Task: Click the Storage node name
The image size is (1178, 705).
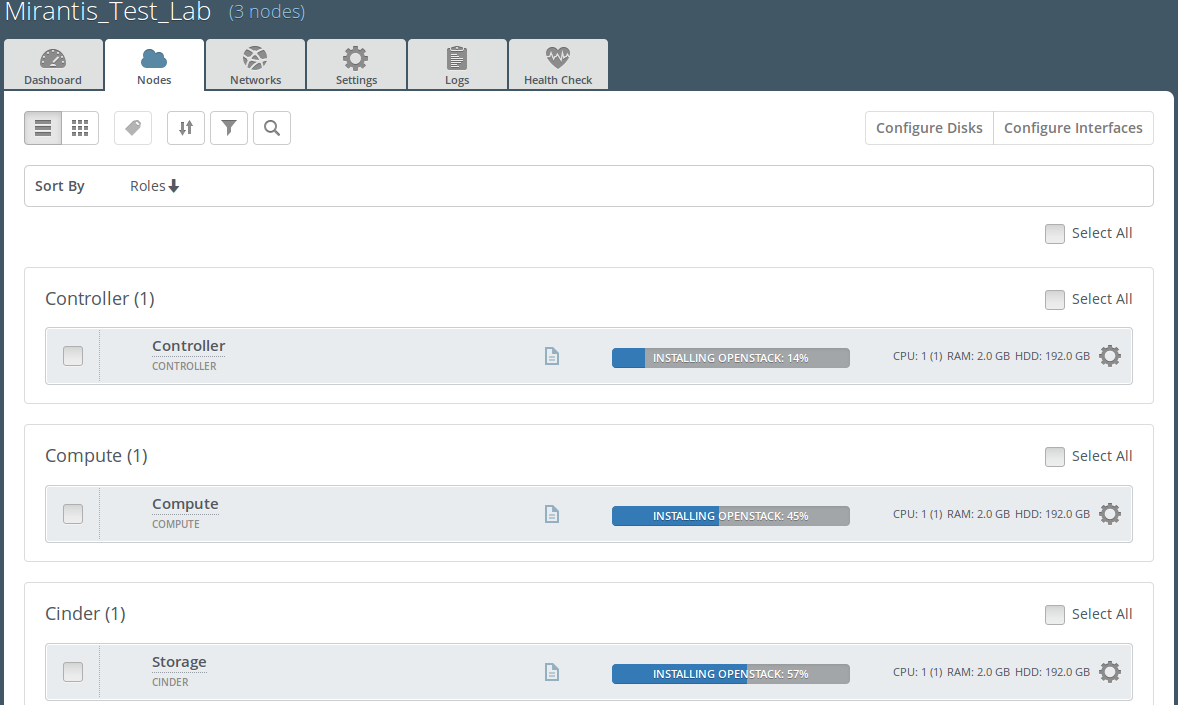Action: pyautogui.click(x=179, y=661)
